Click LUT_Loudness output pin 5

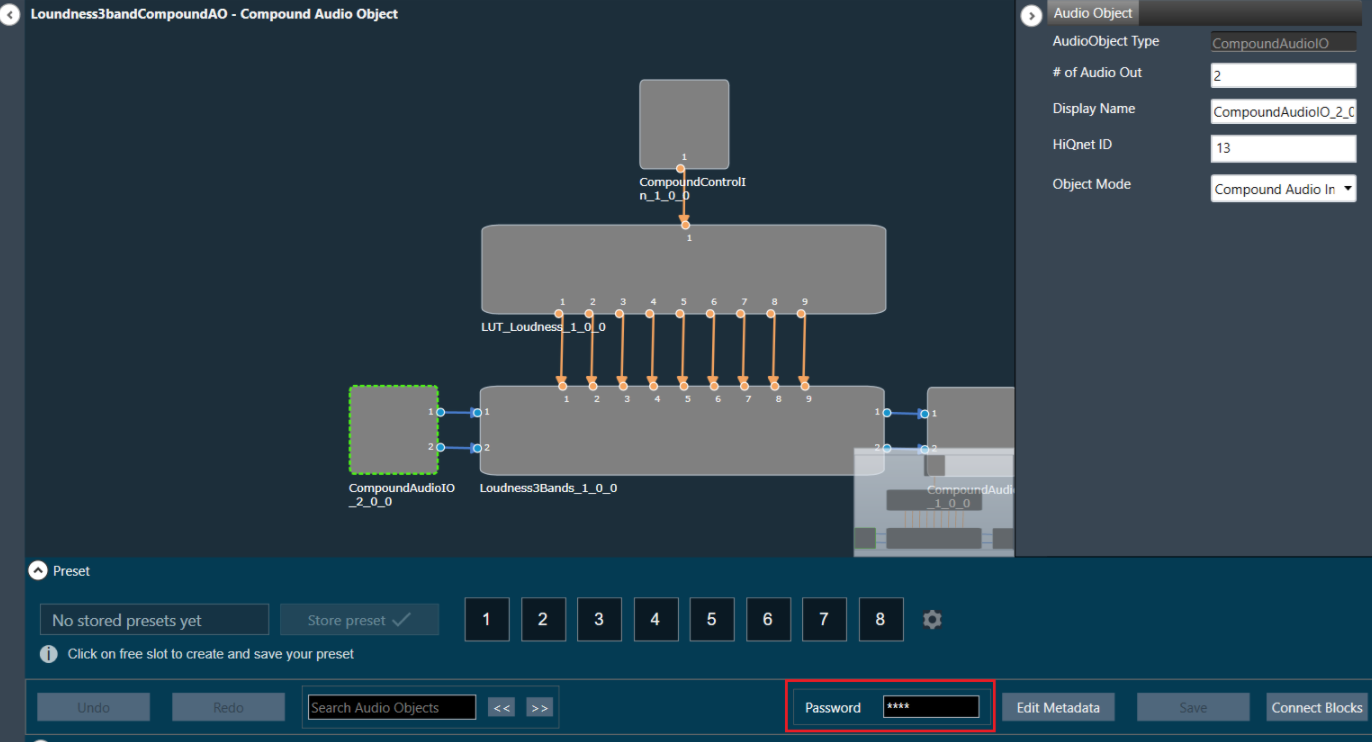680,314
